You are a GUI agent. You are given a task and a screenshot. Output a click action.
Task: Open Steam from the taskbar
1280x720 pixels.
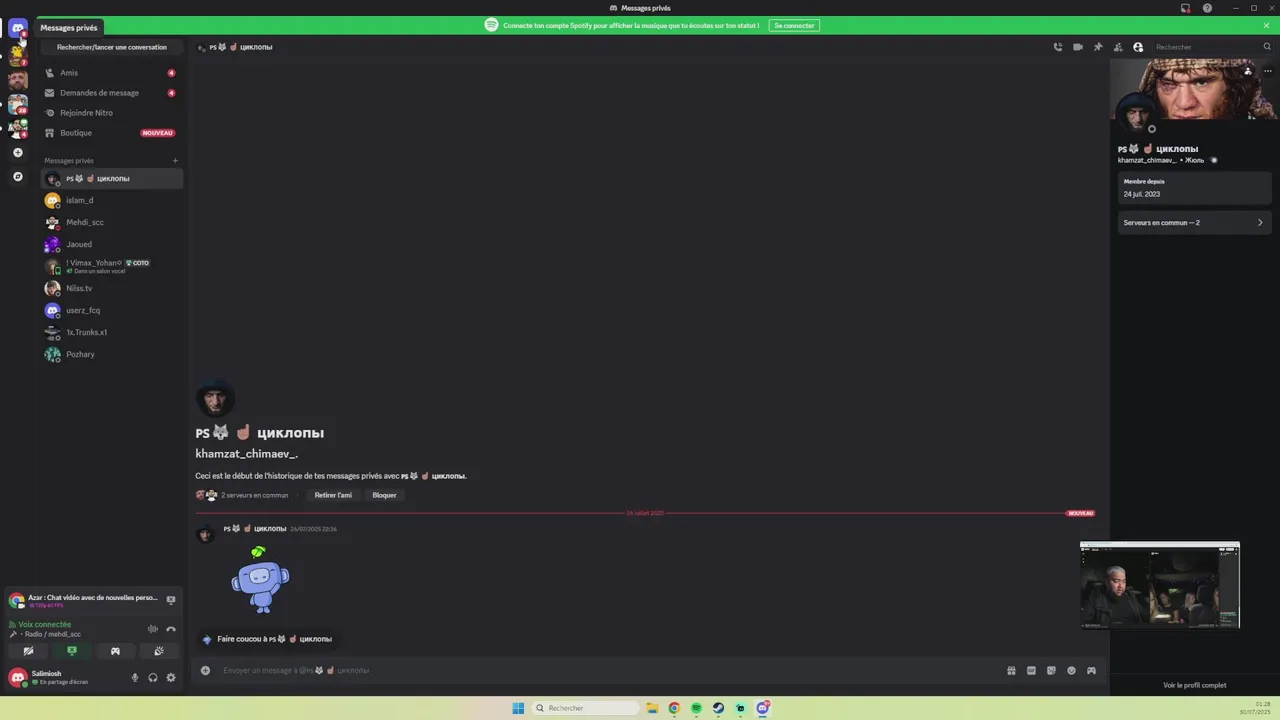click(718, 708)
